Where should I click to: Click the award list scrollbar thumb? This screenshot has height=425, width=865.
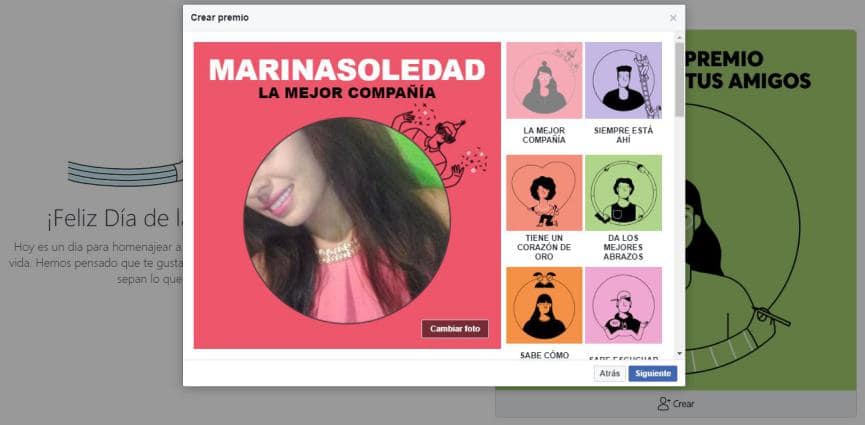click(x=679, y=80)
